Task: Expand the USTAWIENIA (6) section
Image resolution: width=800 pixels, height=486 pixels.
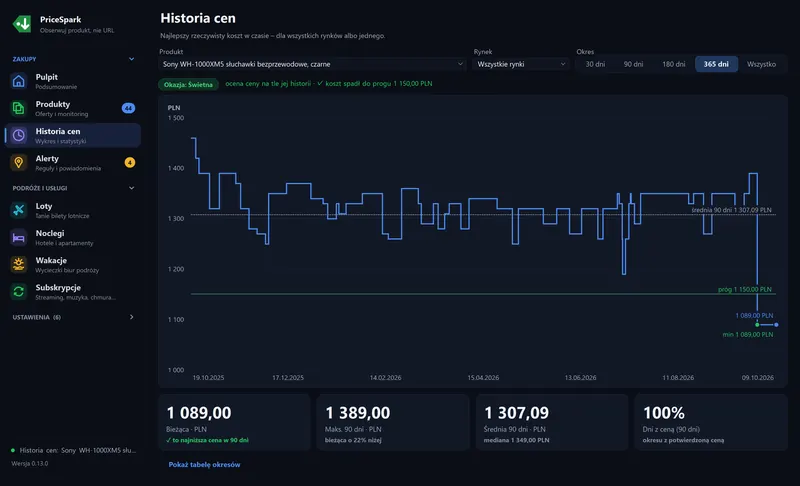Action: pyautogui.click(x=132, y=317)
